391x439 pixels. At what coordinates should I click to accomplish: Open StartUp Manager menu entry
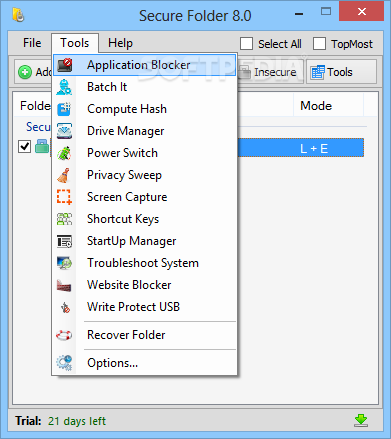[144, 241]
